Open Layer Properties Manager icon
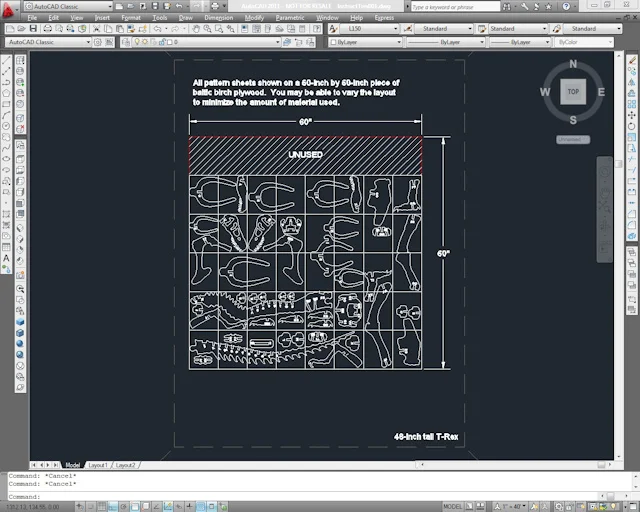The height and width of the screenshot is (512, 640). tap(126, 42)
